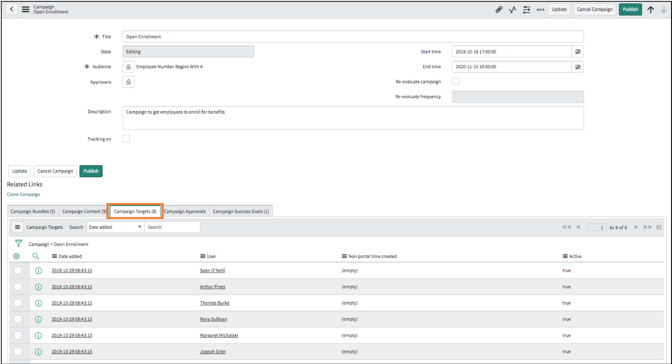Open more options ellipsis in header

pos(540,9)
